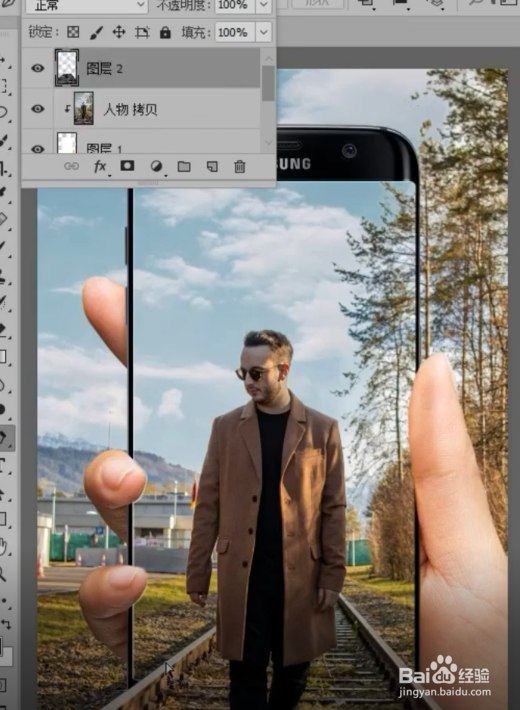Screen dimensions: 520x710
Task: Click the layers panel scrollbar thumb
Action: click(x=268, y=83)
